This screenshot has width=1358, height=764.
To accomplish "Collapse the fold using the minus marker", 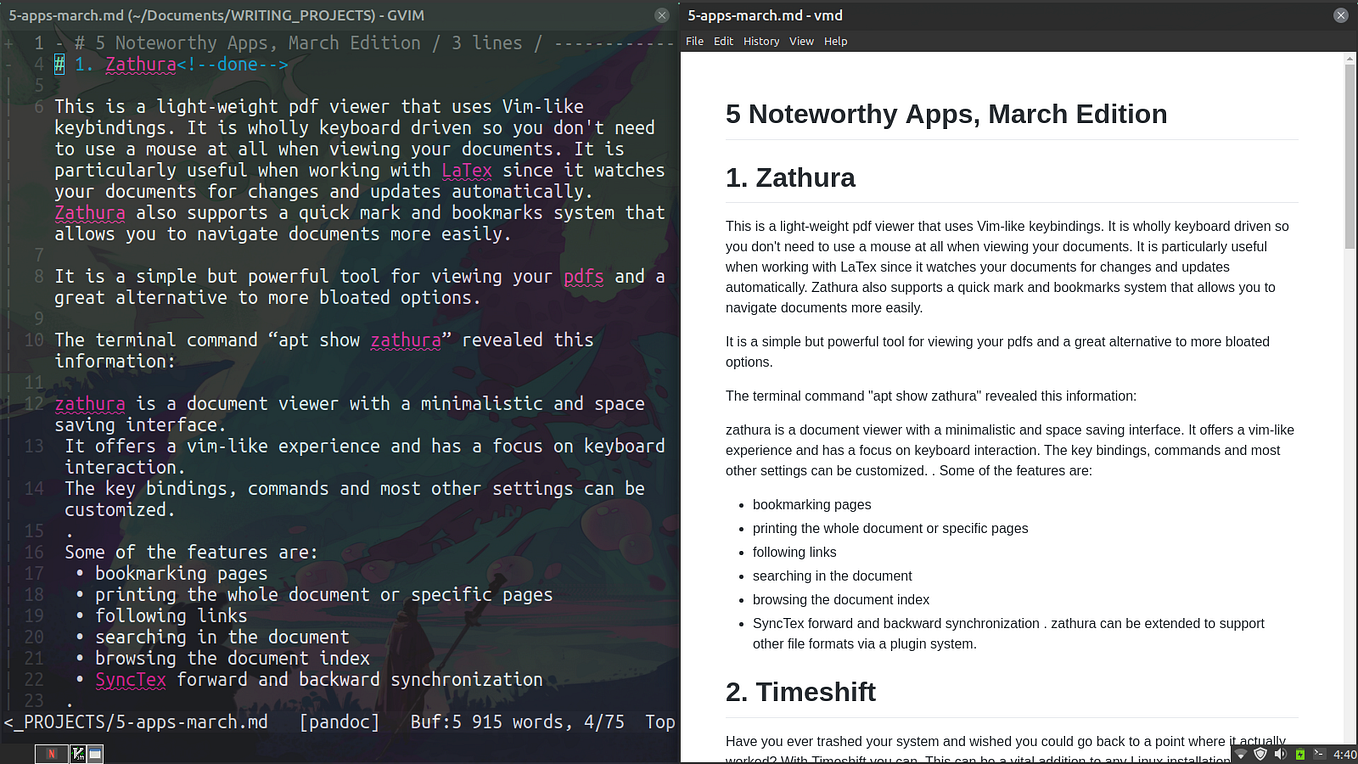I will [x=7, y=64].
